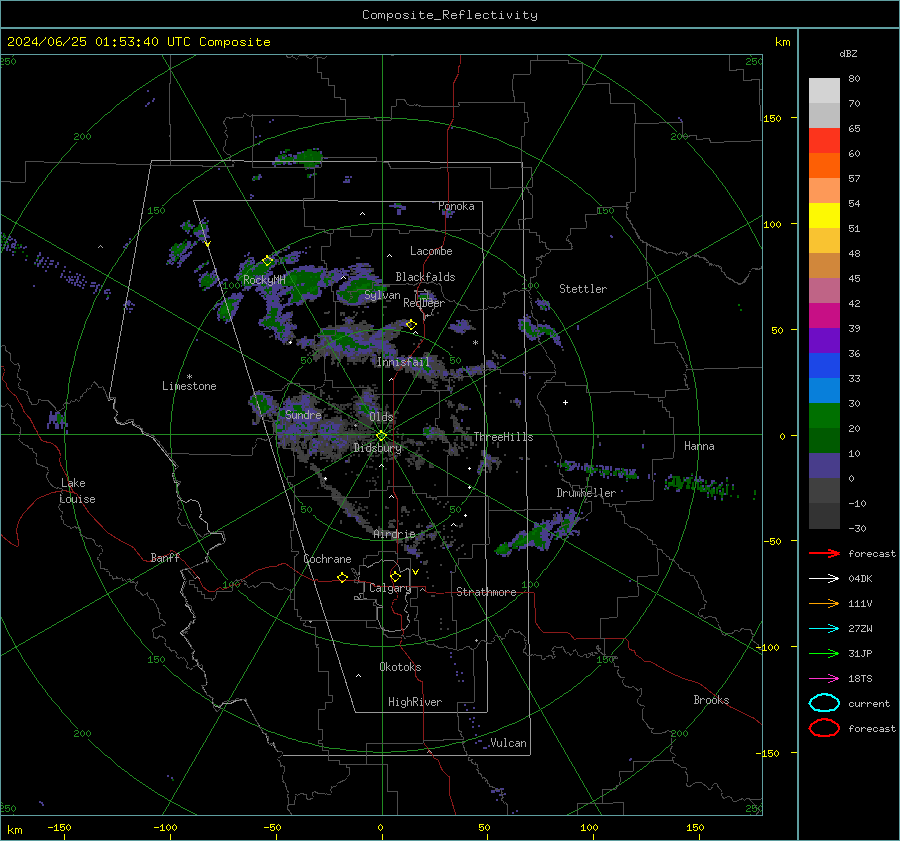The image size is (900, 841).
Task: Click the white 04DK arrow icon
Action: [x=824, y=579]
